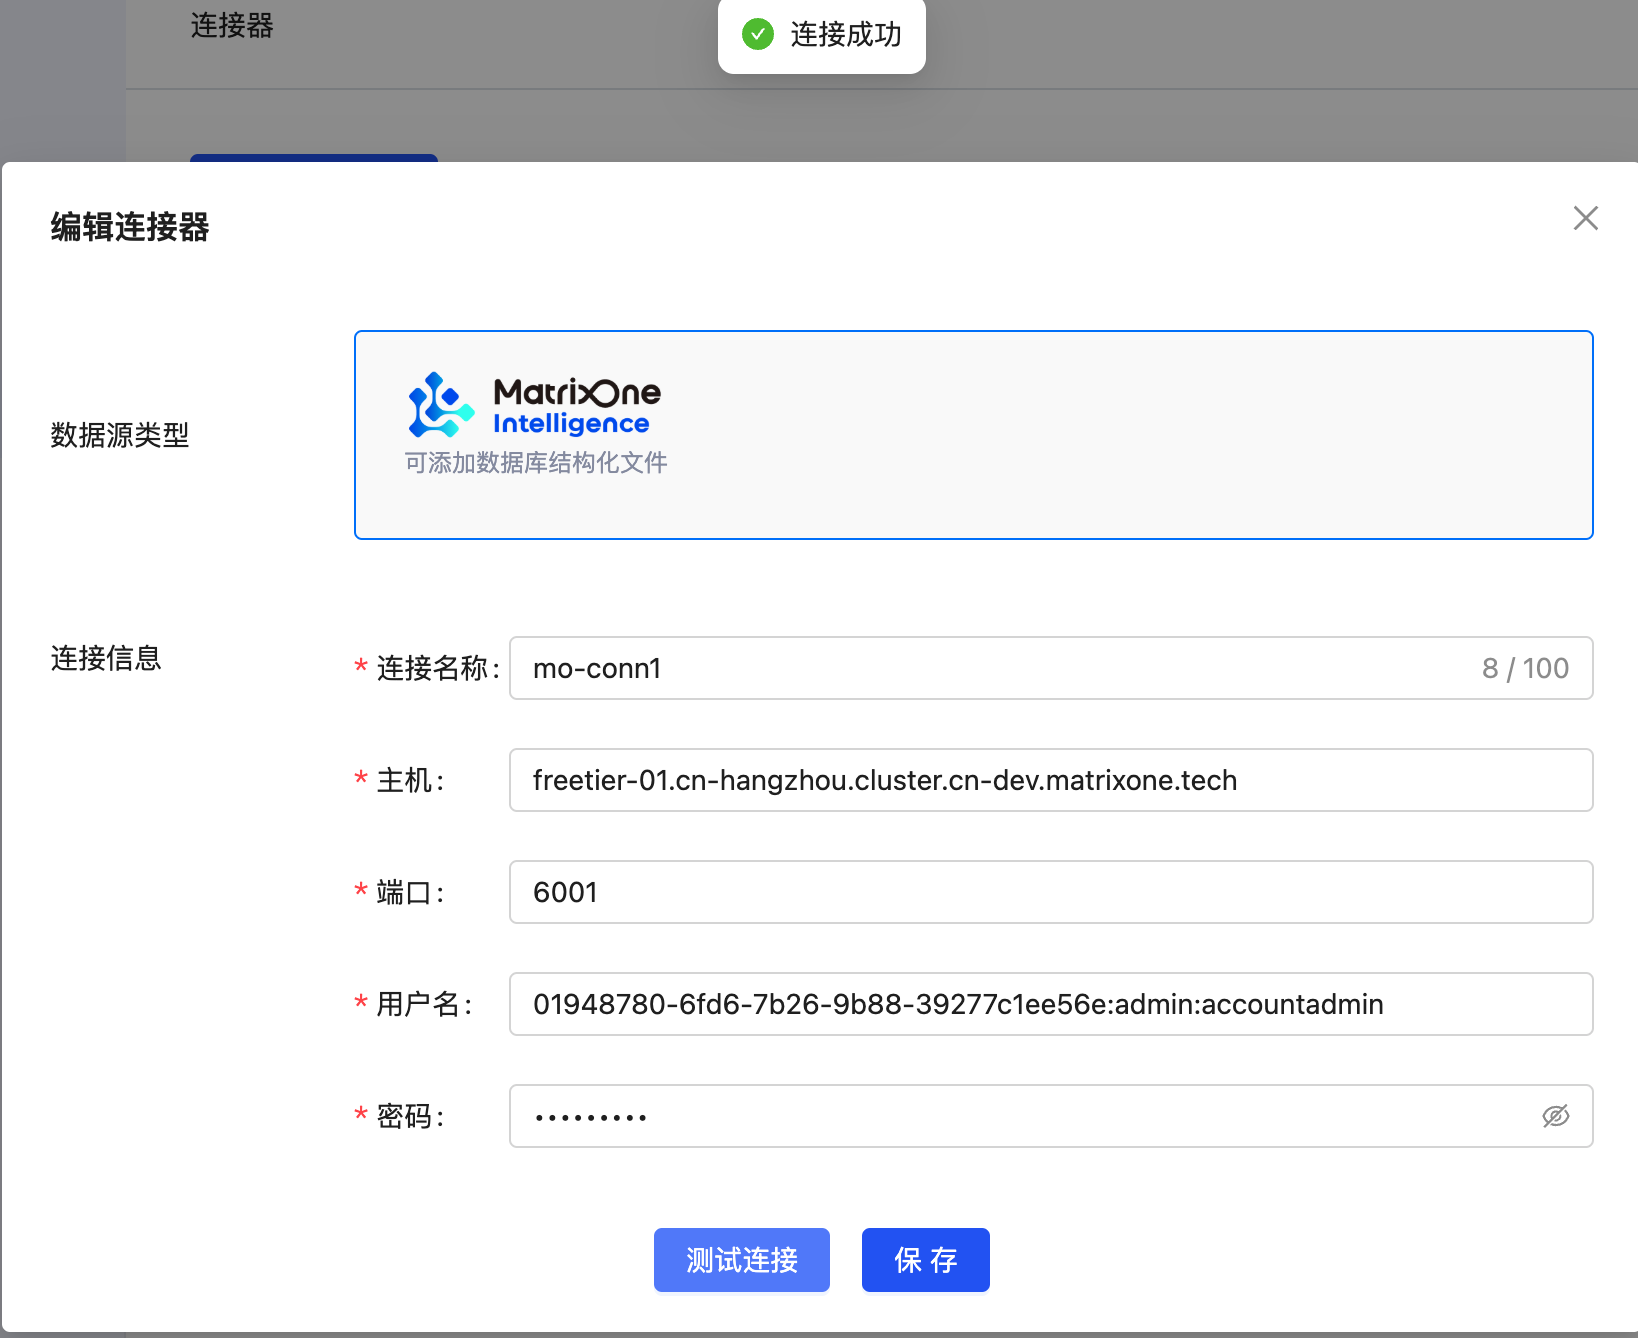Image resolution: width=1638 pixels, height=1338 pixels.
Task: Click the 保存 button
Action: pos(925,1260)
